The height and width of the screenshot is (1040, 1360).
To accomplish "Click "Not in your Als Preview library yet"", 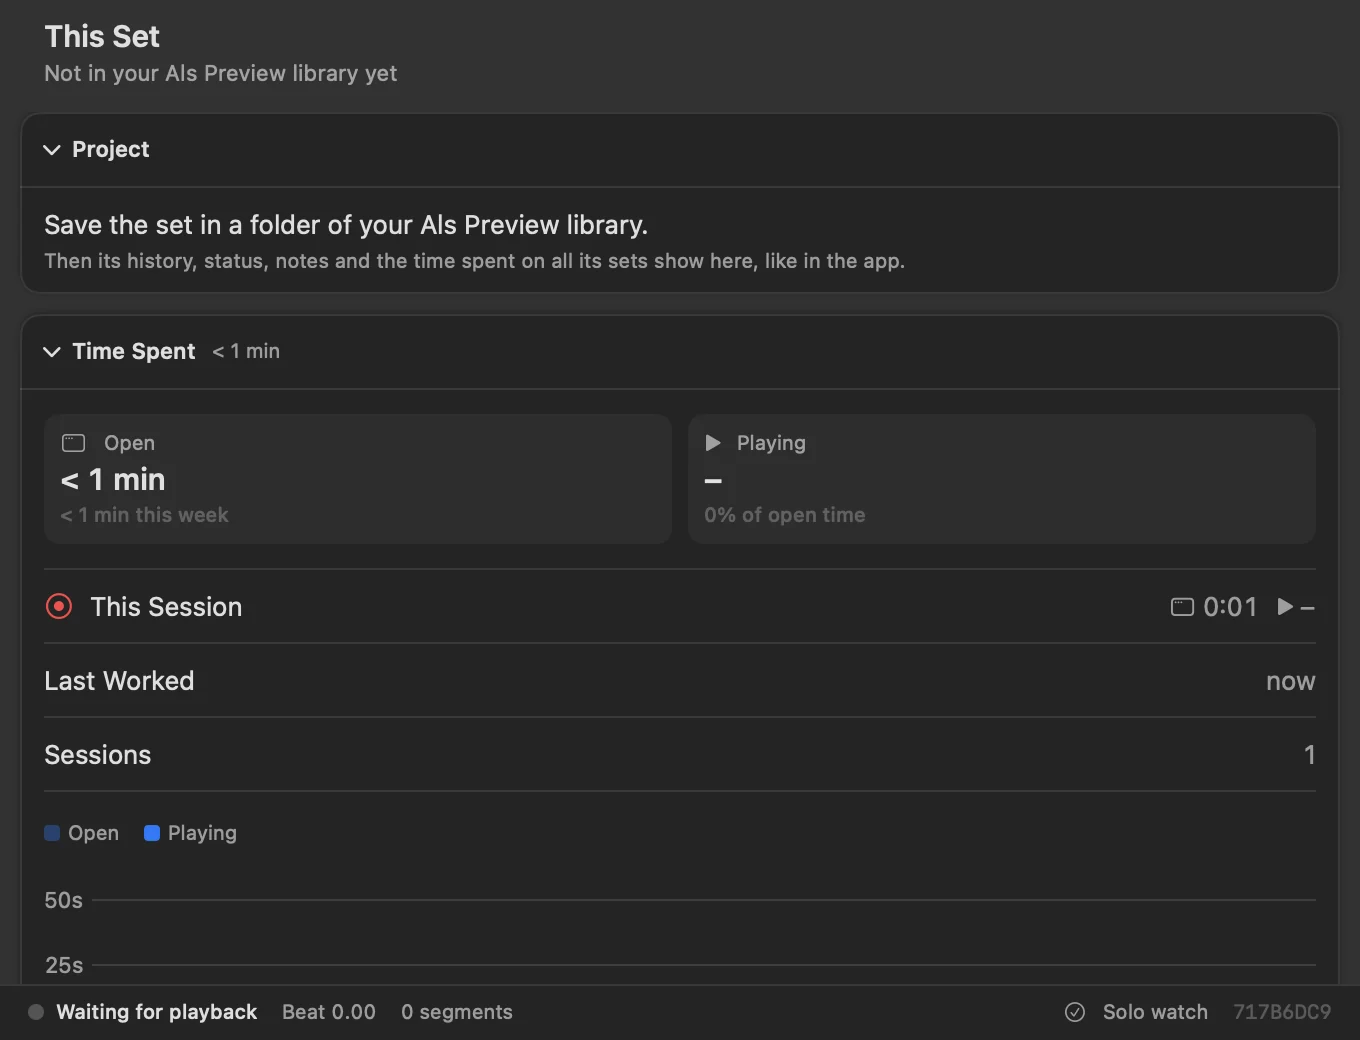I will pyautogui.click(x=221, y=74).
